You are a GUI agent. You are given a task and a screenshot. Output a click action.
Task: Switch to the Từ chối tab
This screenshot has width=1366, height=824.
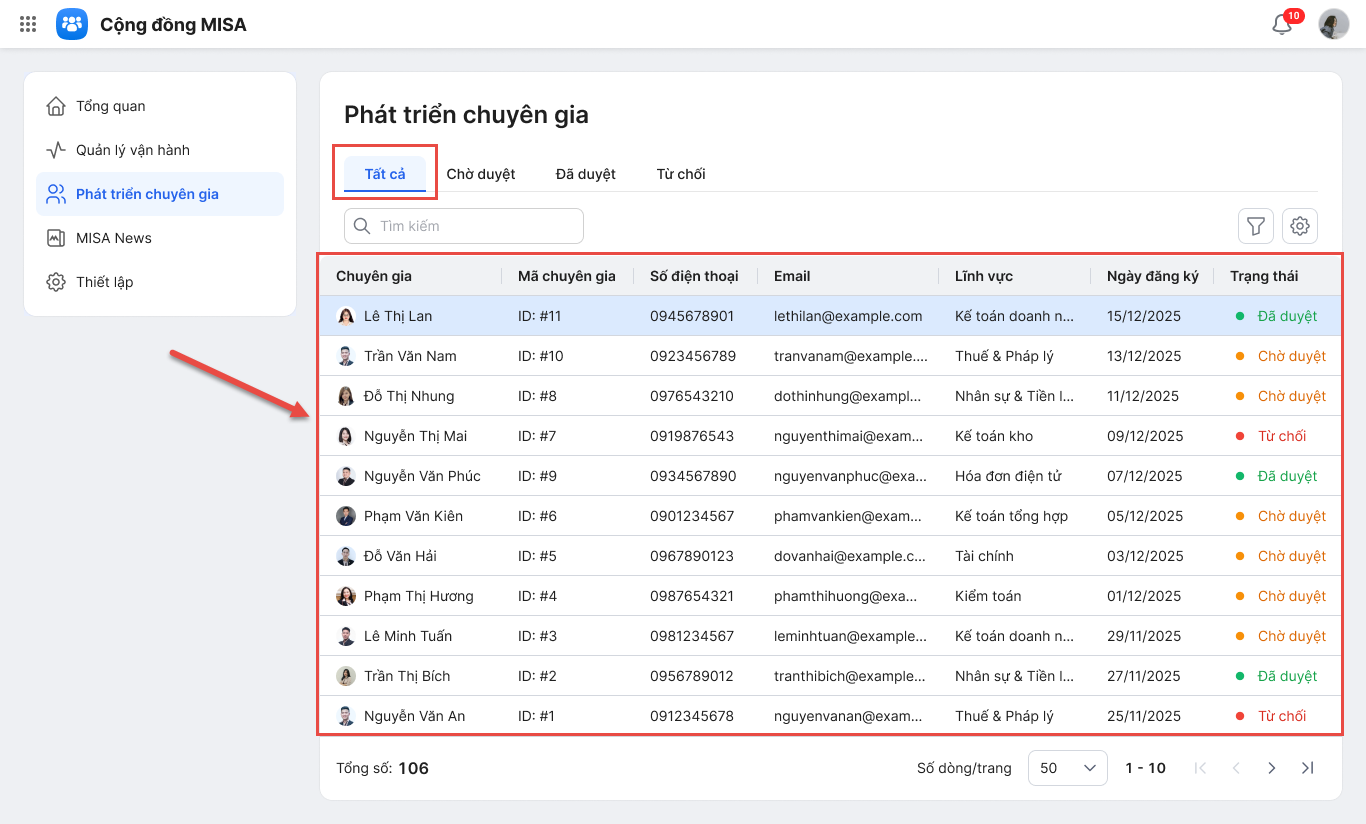click(x=680, y=174)
